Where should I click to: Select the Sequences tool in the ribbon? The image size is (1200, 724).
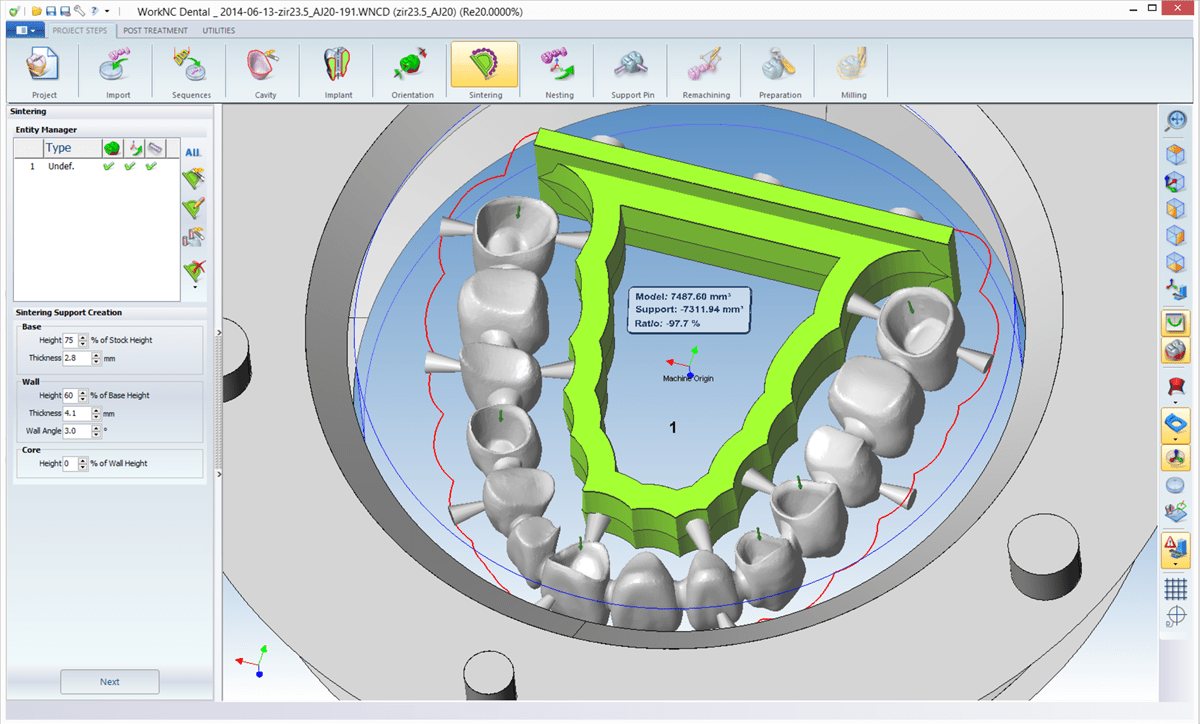190,70
